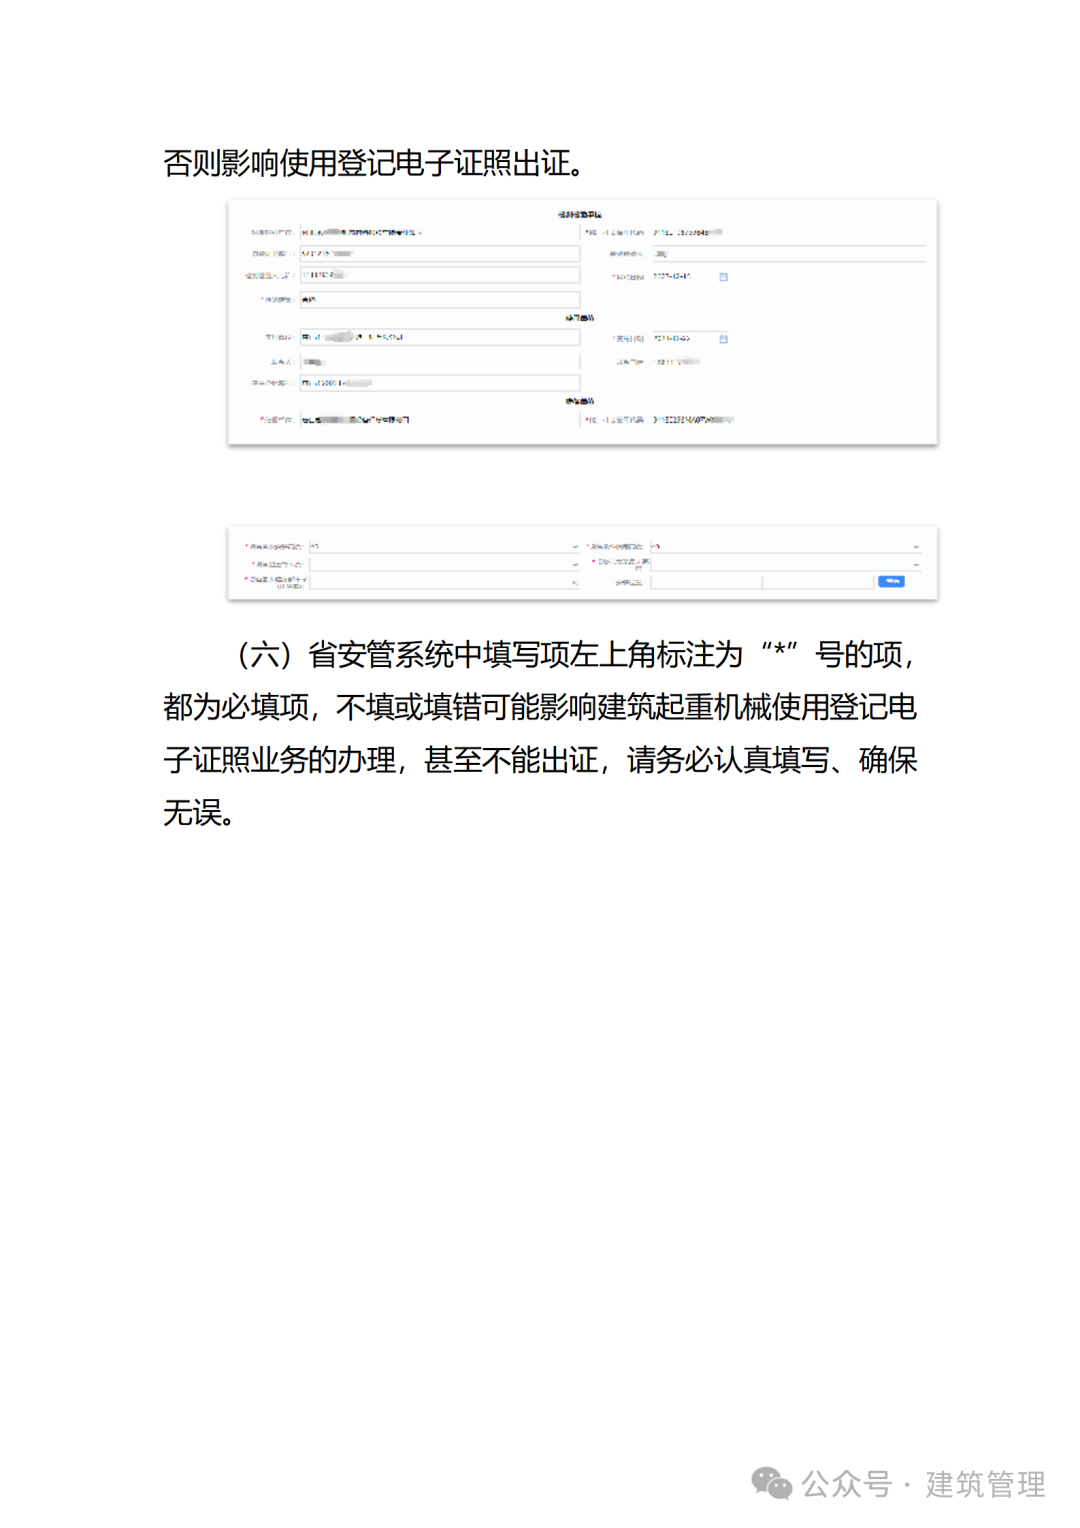Click the contact person field on the right column
Viewport: 1080px width, 1528px height.
pos(790,254)
